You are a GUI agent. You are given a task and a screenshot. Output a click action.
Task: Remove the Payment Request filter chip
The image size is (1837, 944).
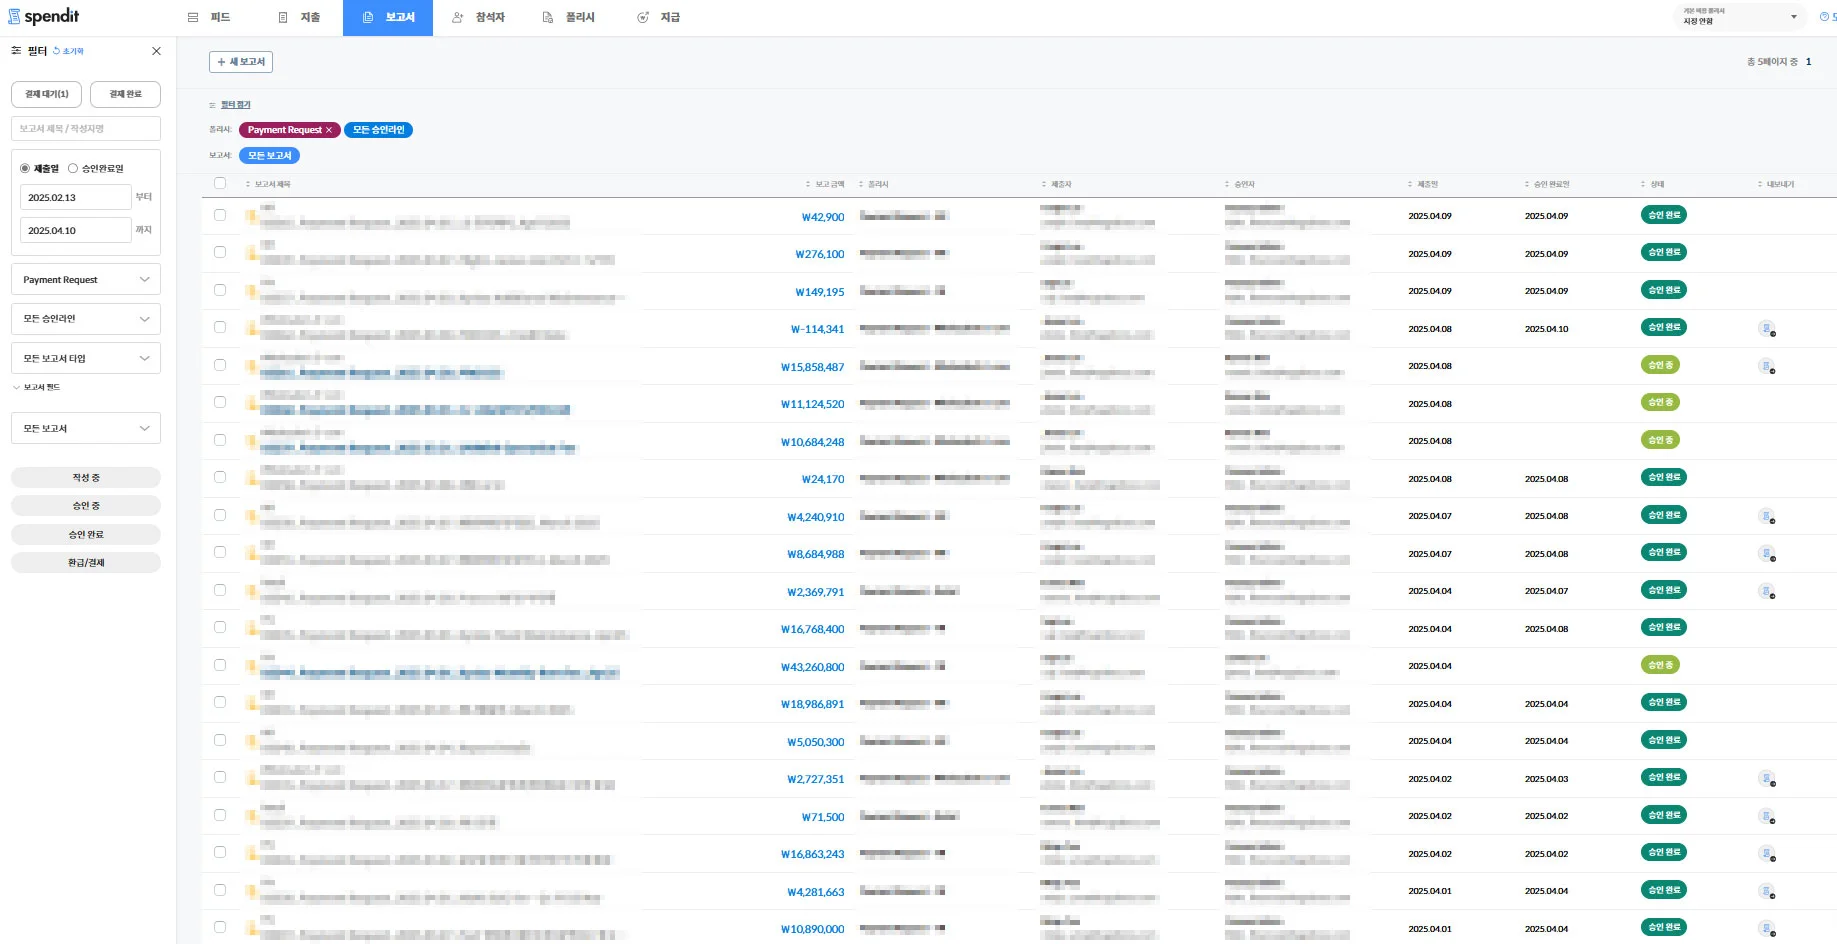pyautogui.click(x=329, y=130)
